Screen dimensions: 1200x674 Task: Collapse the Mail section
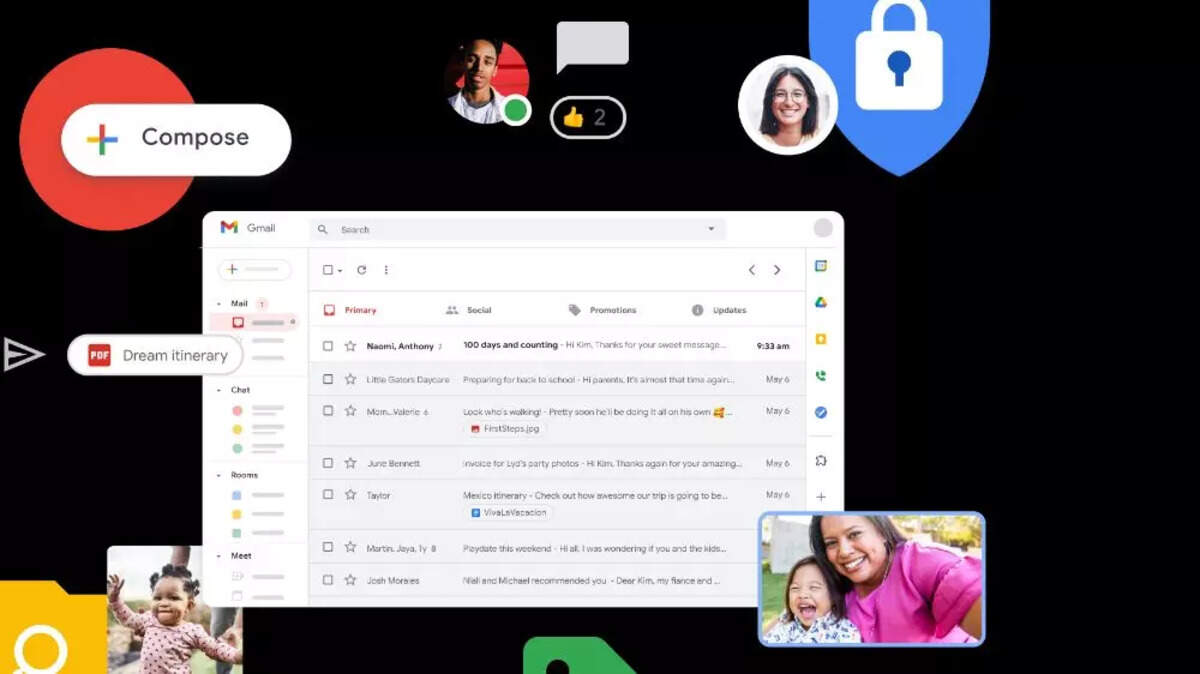pyautogui.click(x=219, y=303)
